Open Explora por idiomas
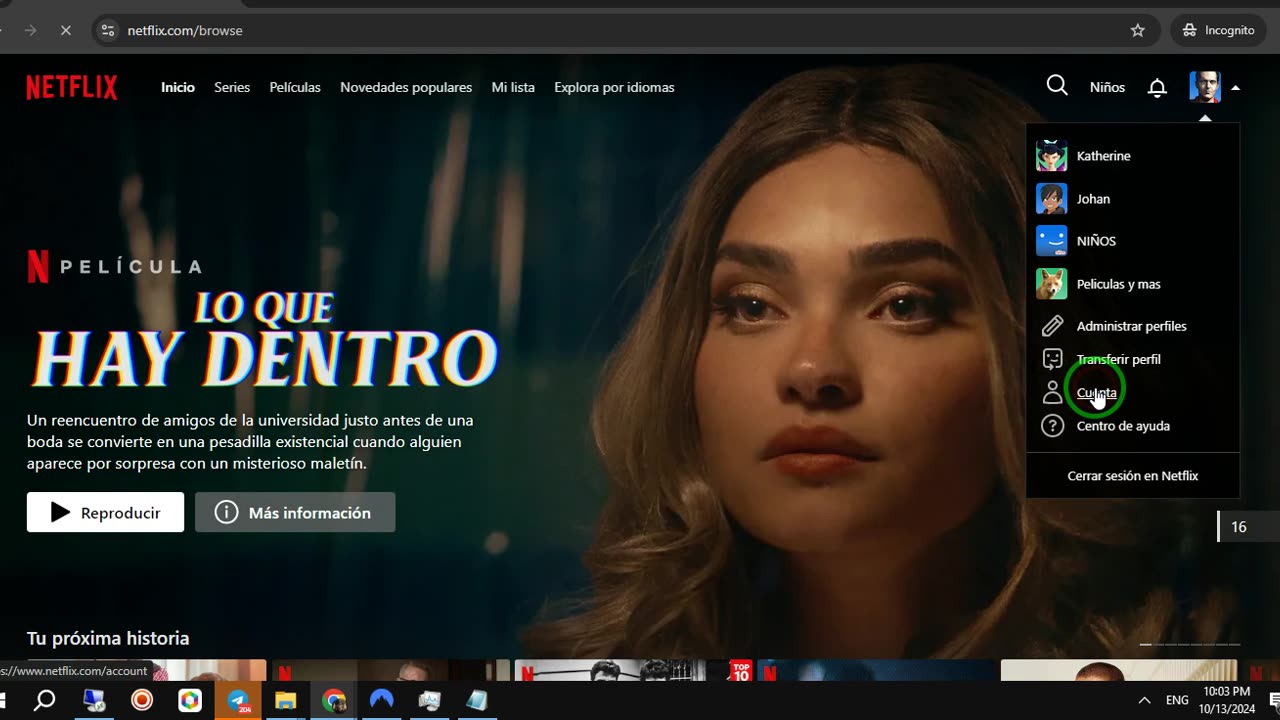This screenshot has height=720, width=1280. tap(614, 88)
